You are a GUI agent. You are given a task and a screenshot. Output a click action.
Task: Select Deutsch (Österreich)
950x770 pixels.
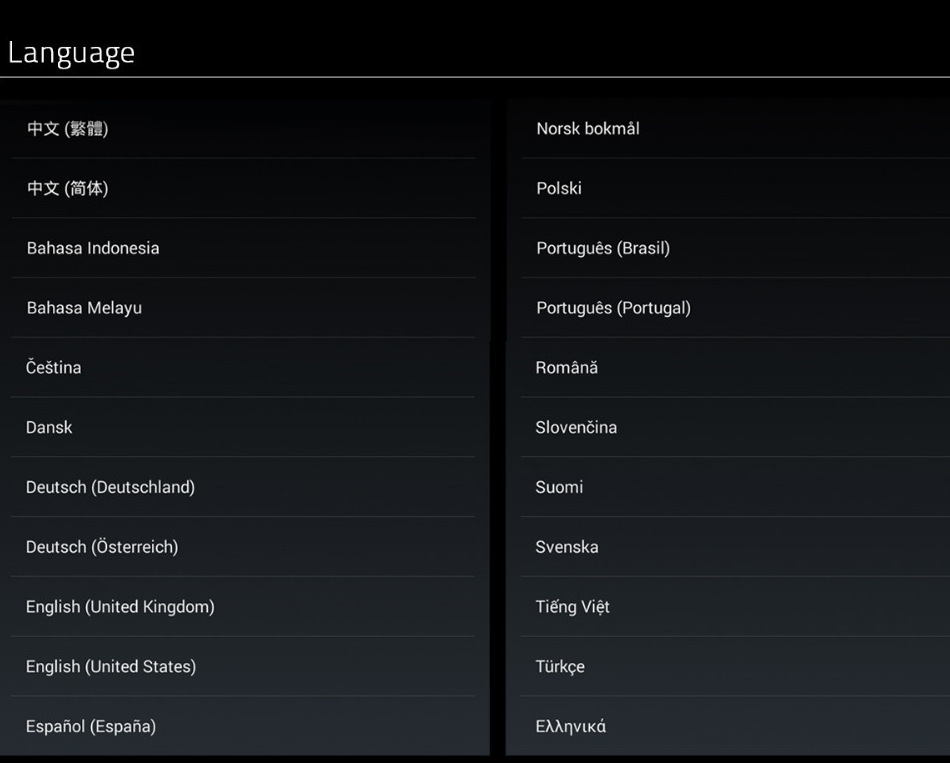(x=102, y=547)
